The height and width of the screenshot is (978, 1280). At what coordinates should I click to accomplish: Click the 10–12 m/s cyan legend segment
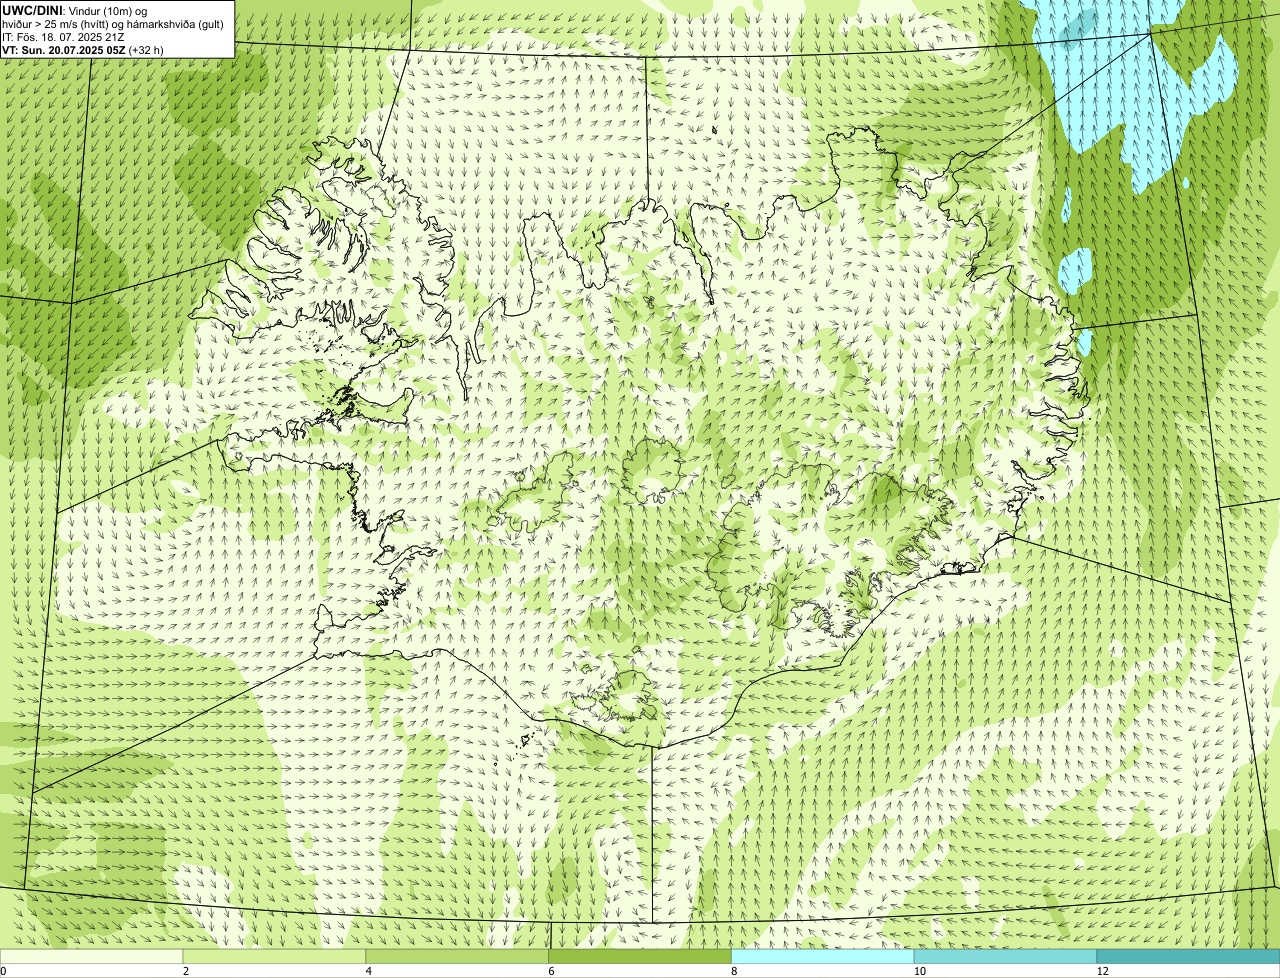tap(1005, 956)
